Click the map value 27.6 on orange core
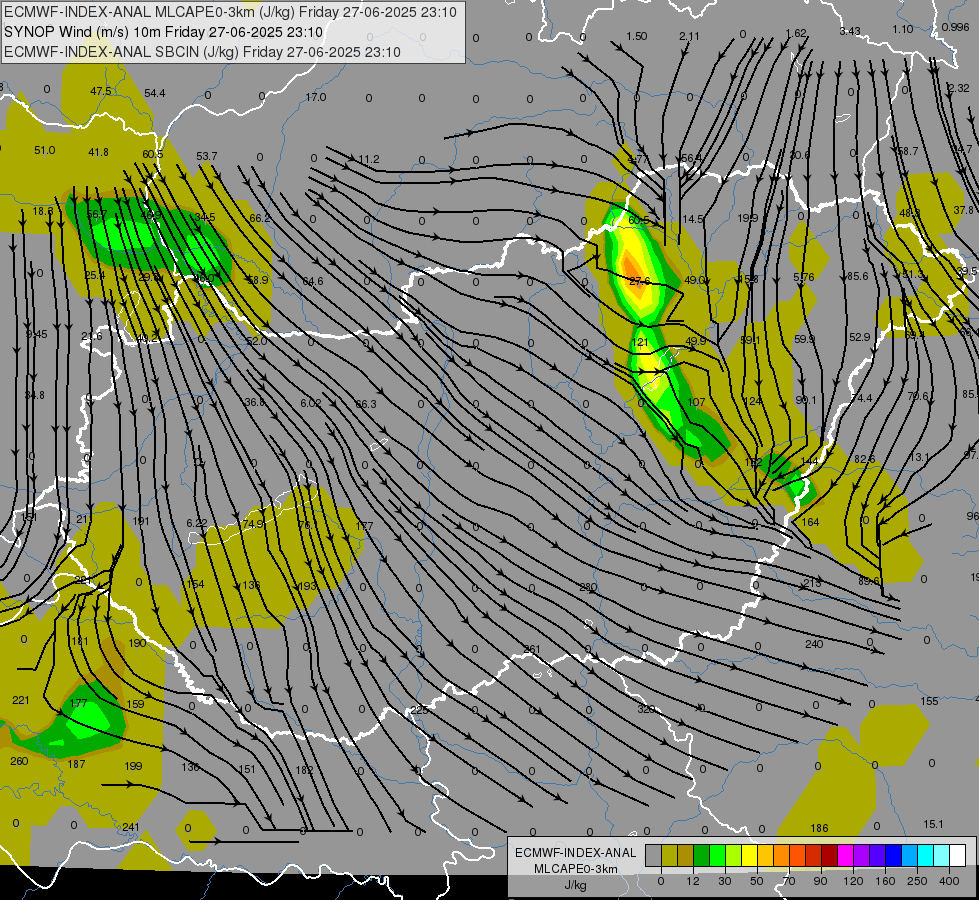The image size is (979, 900). 639,282
